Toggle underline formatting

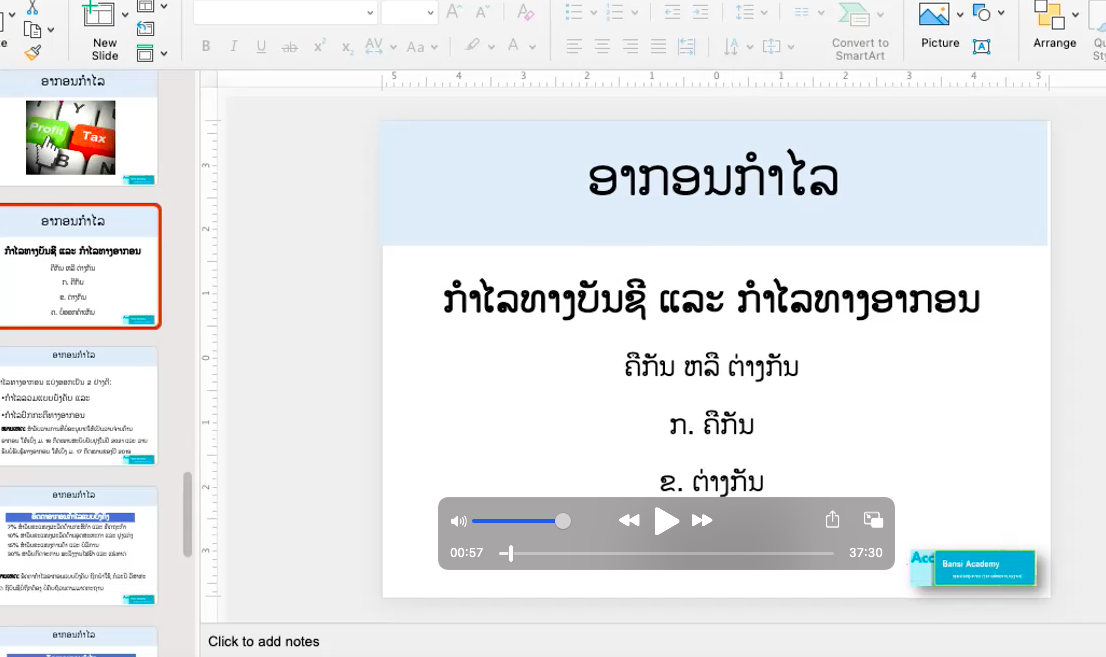(261, 47)
